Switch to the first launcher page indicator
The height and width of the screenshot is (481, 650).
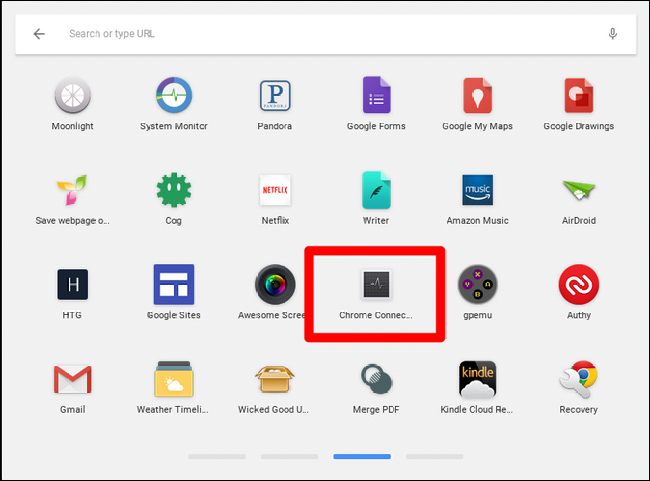pos(217,457)
